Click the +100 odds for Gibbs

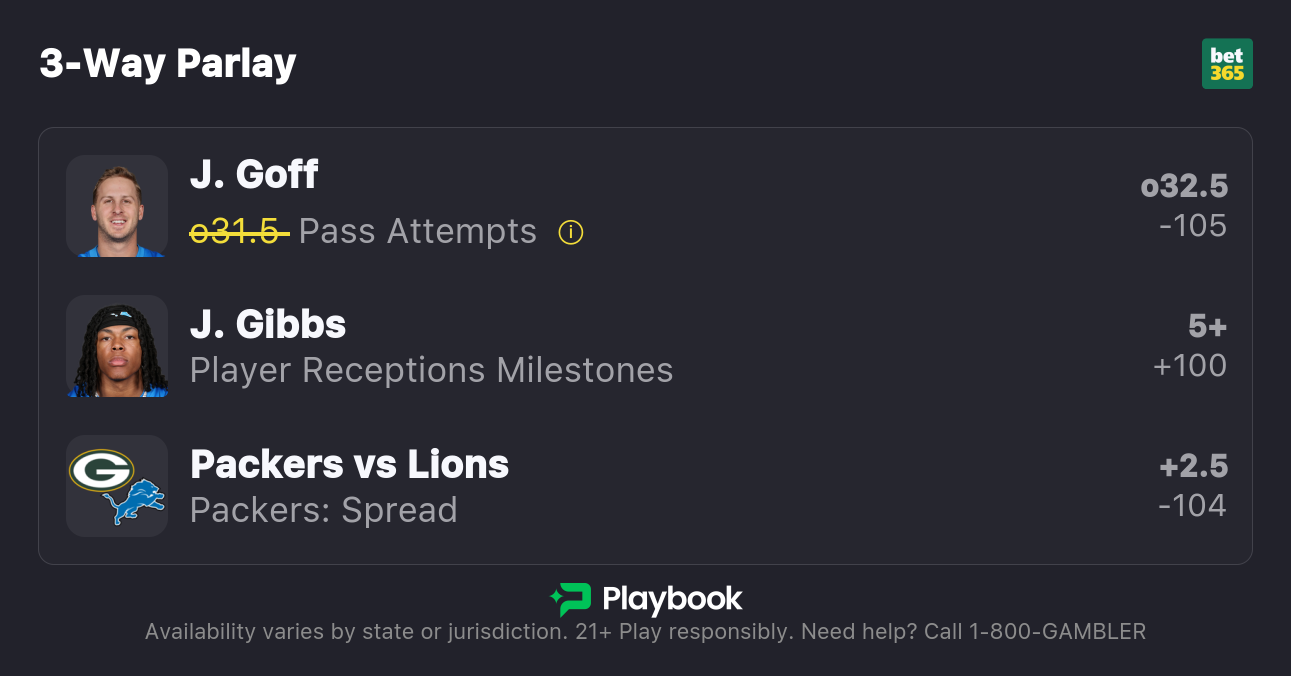(x=1190, y=366)
